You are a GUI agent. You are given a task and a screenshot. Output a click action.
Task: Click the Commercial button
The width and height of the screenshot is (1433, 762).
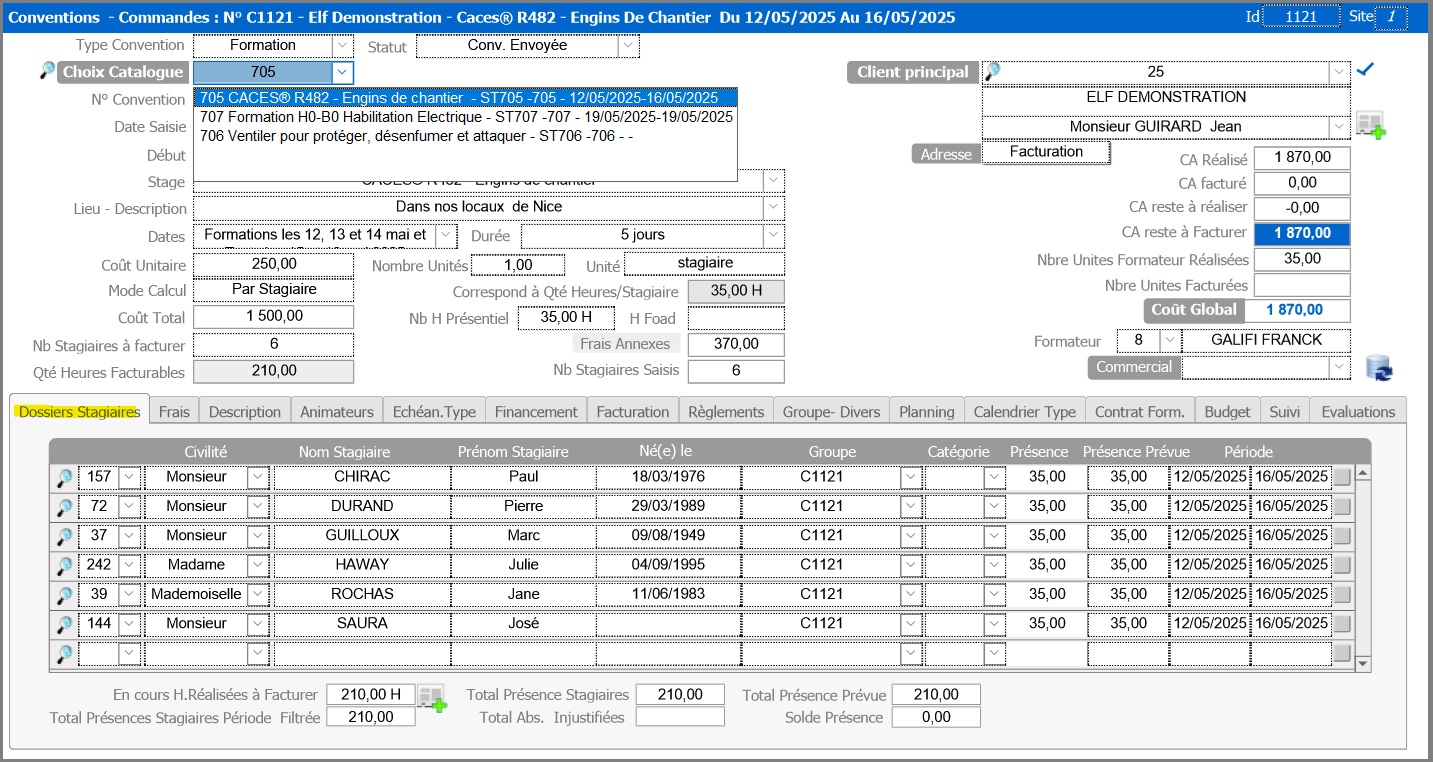1133,367
